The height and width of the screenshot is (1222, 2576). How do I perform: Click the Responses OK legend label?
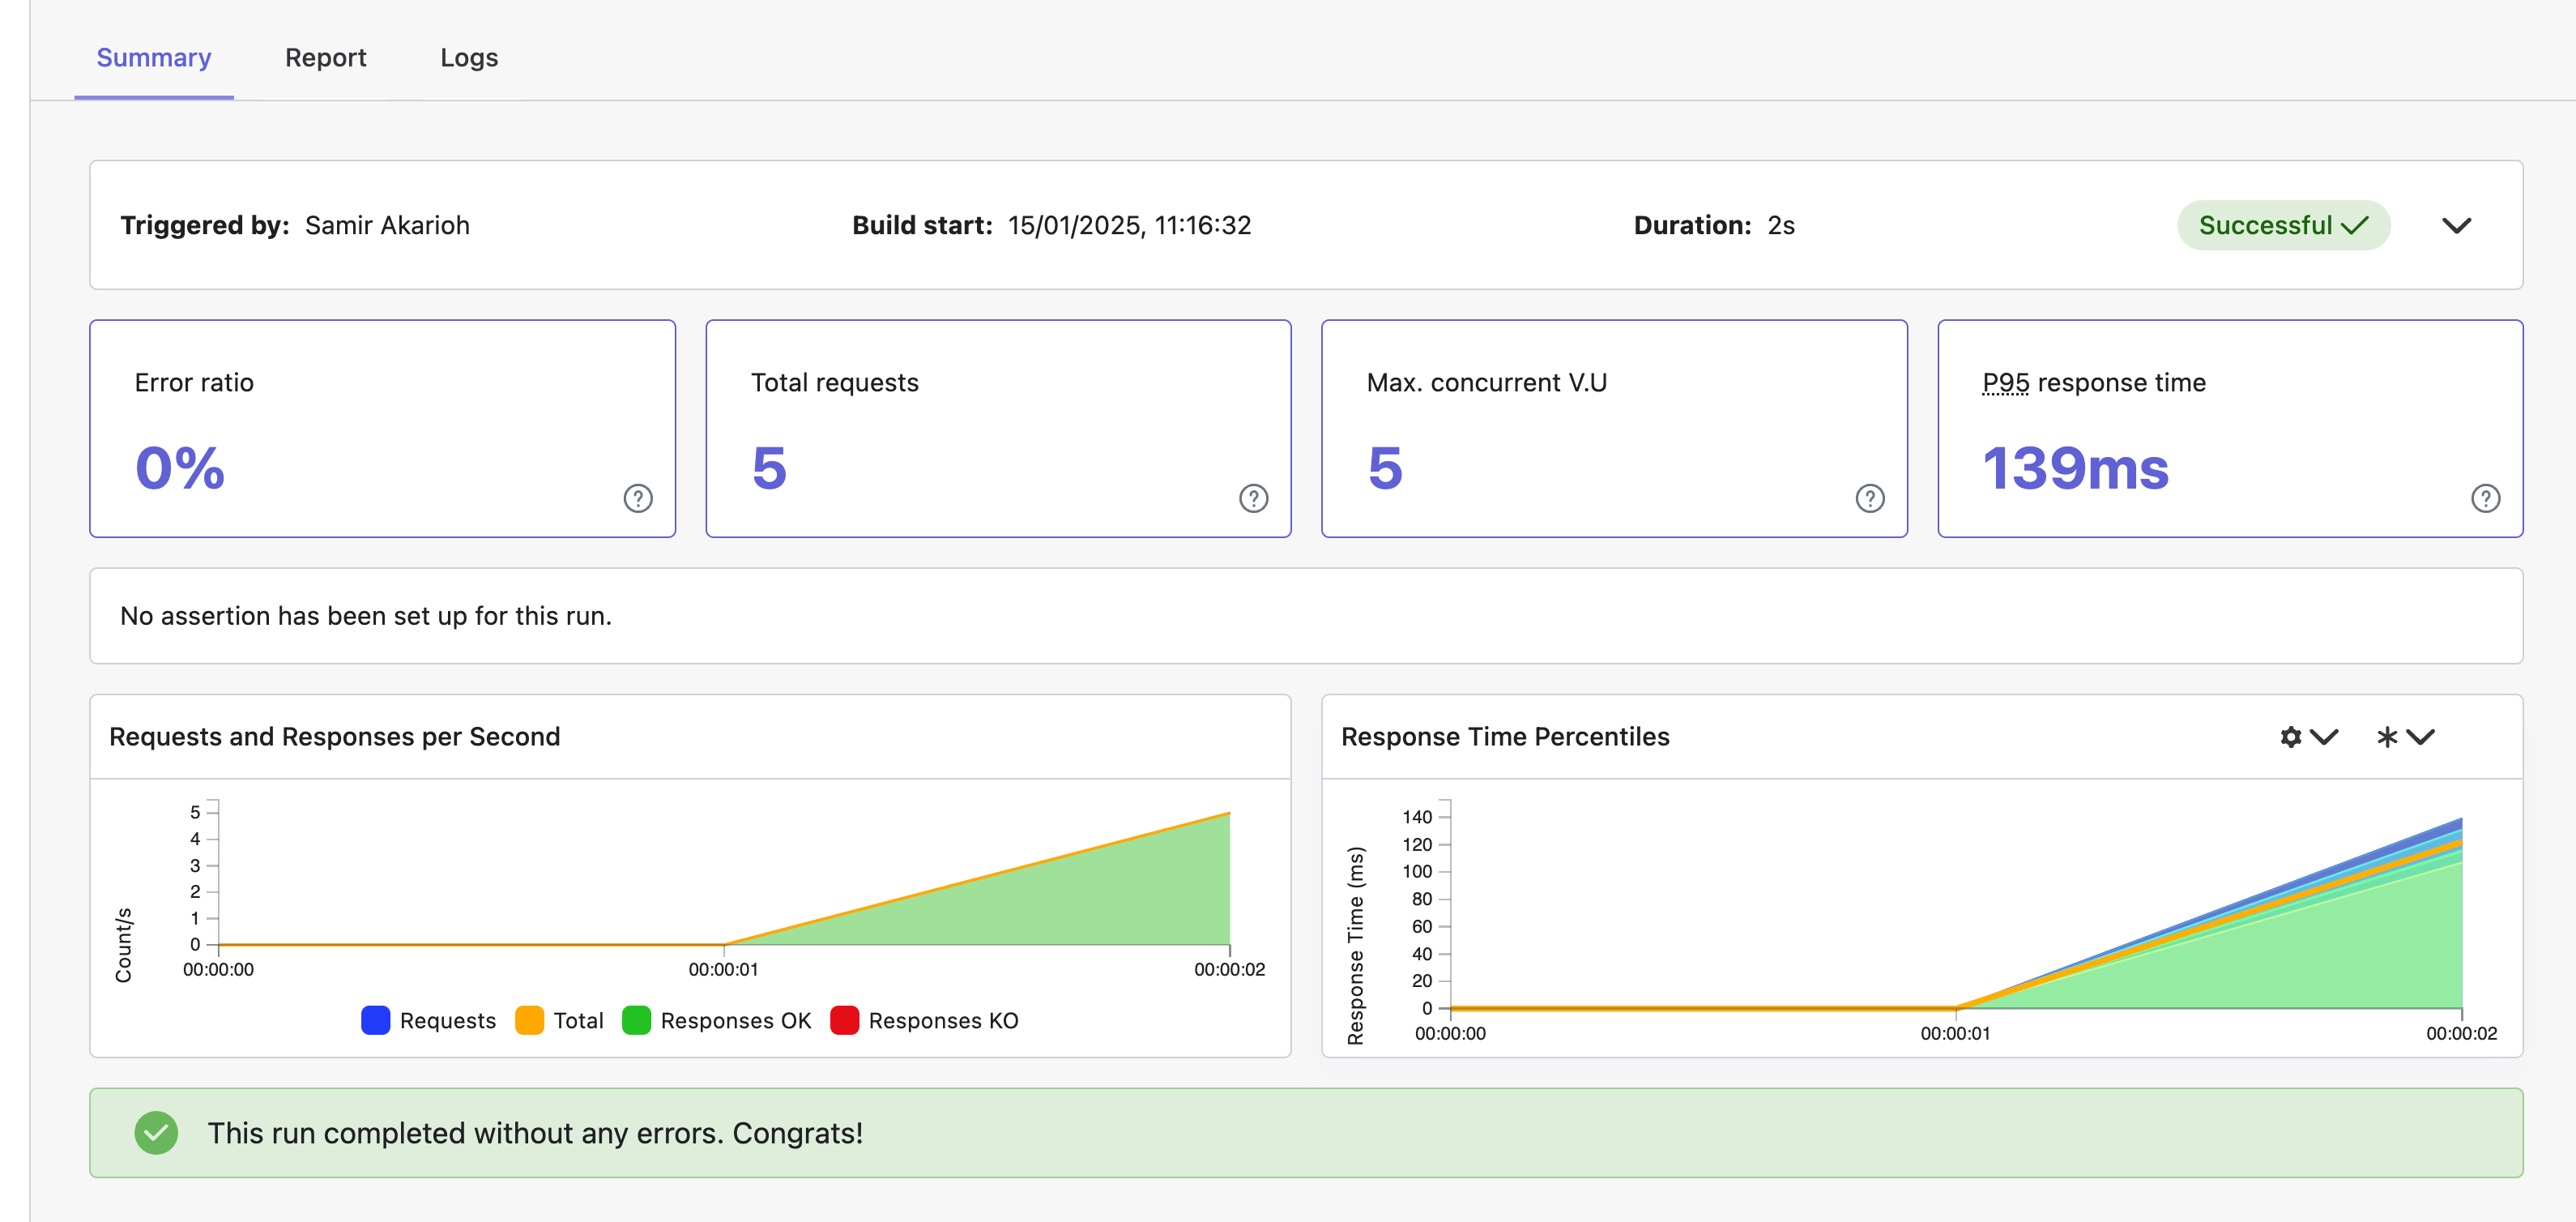point(736,1021)
